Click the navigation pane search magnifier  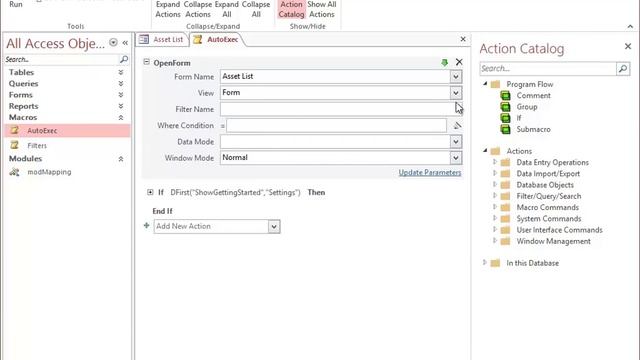click(124, 60)
